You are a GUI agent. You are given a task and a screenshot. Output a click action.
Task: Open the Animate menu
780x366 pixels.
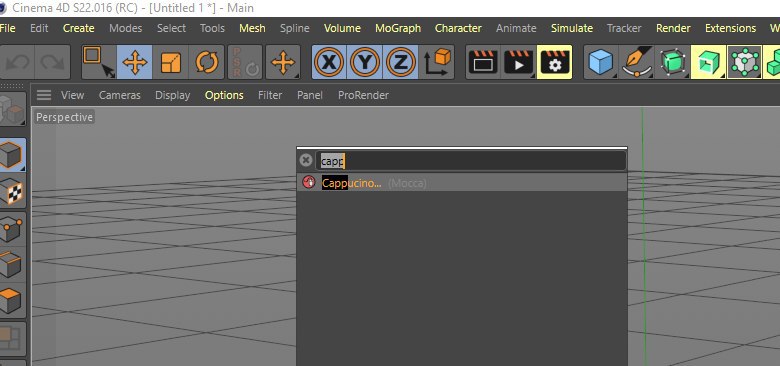[x=516, y=28]
